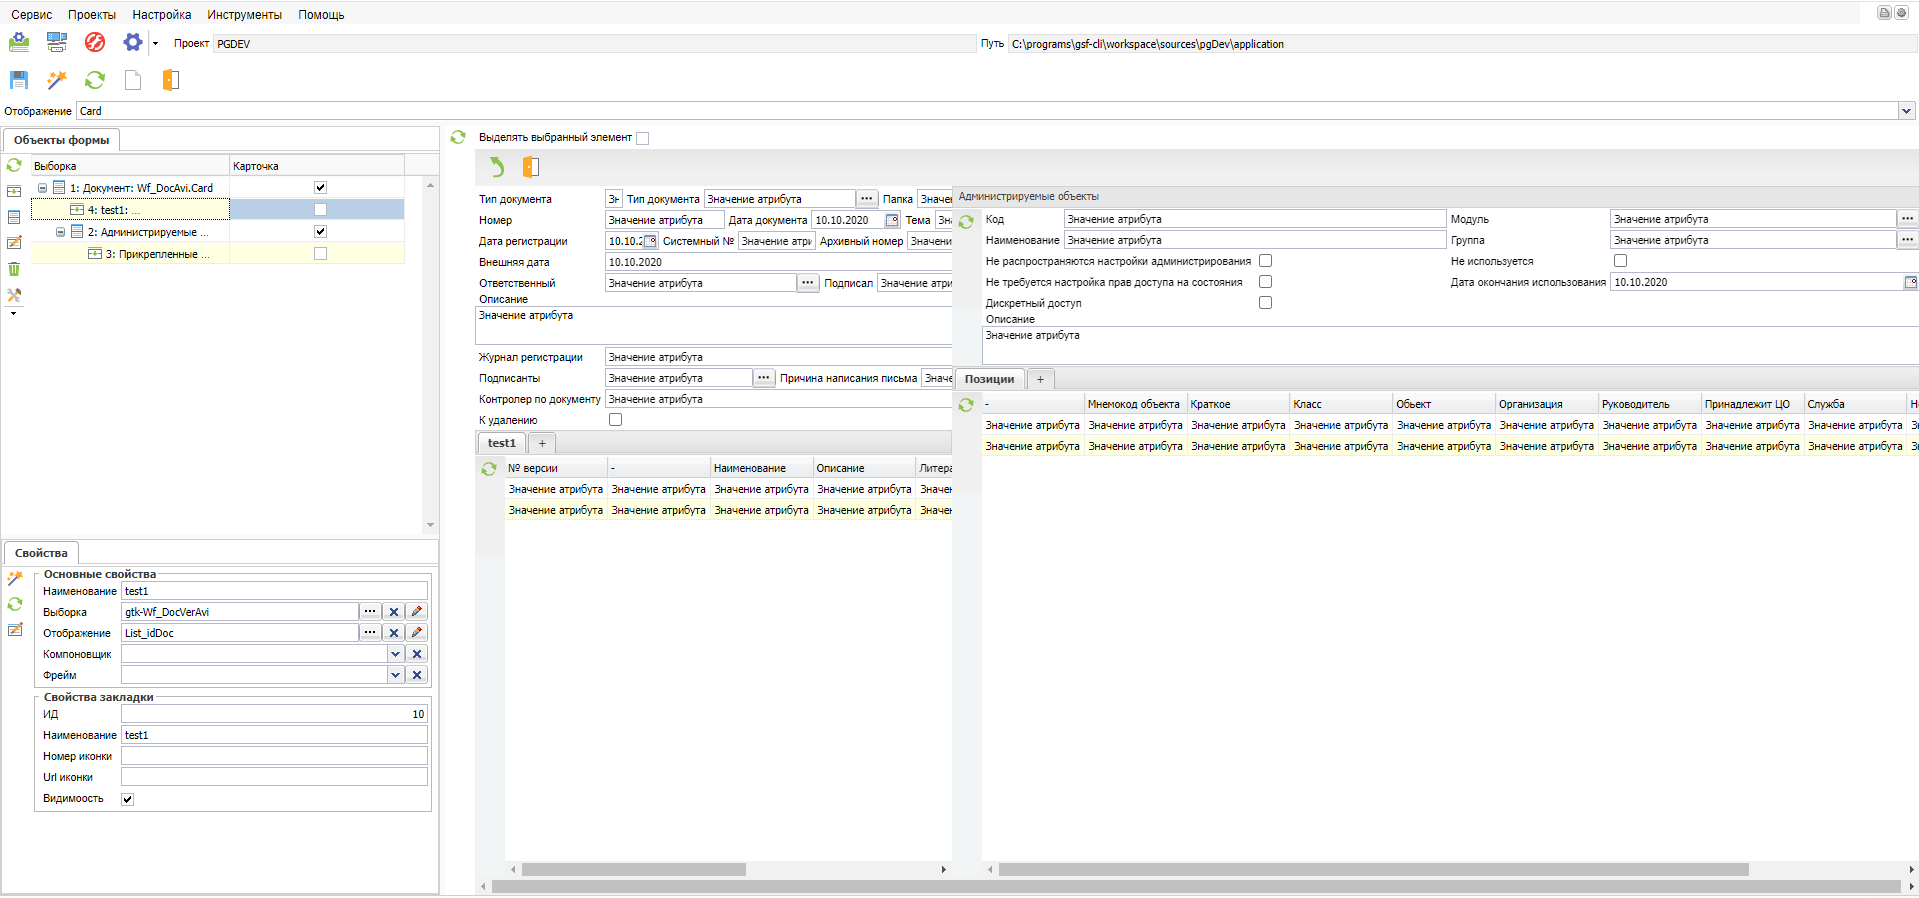Toggle Карточка checkbox for 2: Администрируемые row
The height and width of the screenshot is (898, 1919).
tap(320, 231)
